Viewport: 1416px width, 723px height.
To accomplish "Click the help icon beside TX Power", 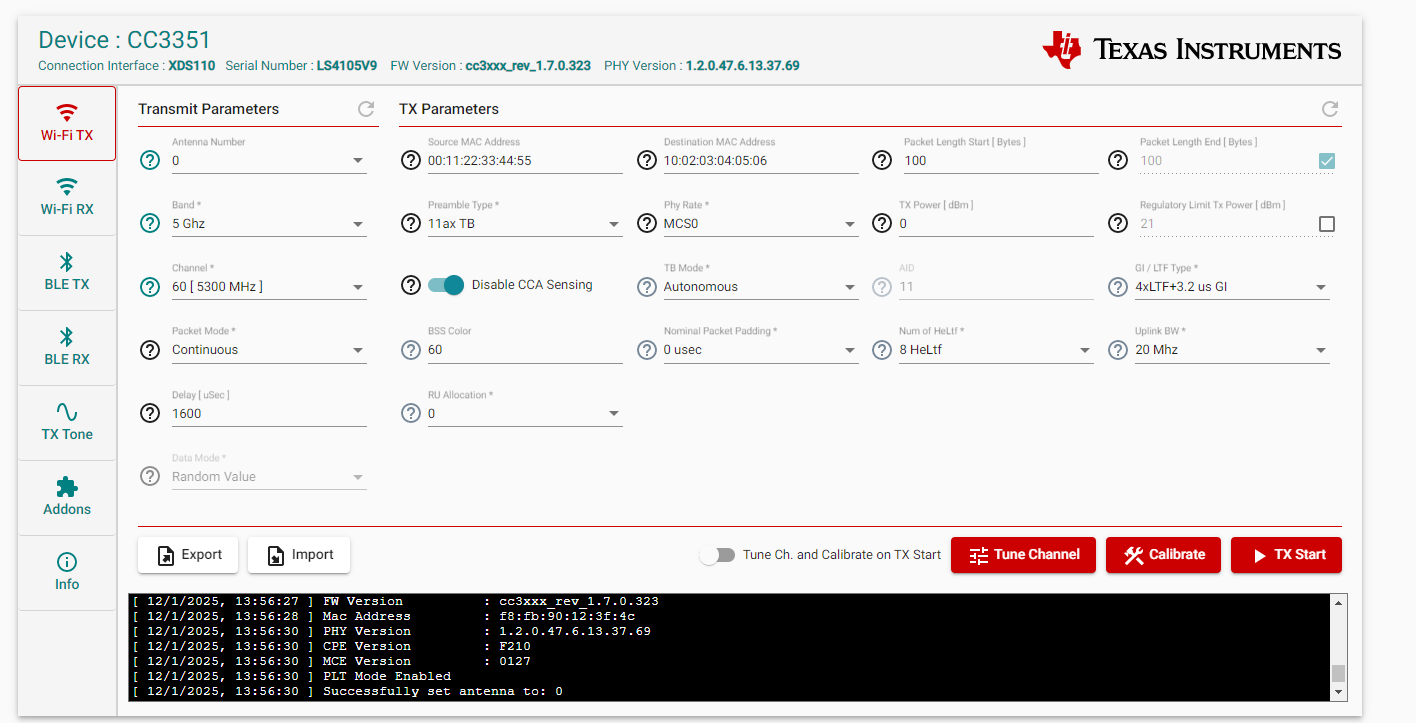I will point(882,223).
